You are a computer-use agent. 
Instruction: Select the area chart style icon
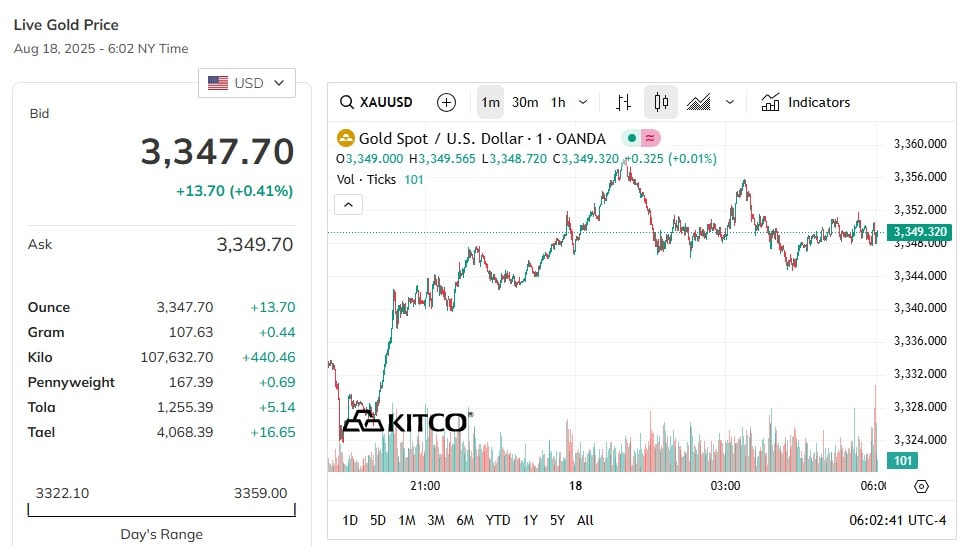[x=698, y=103]
